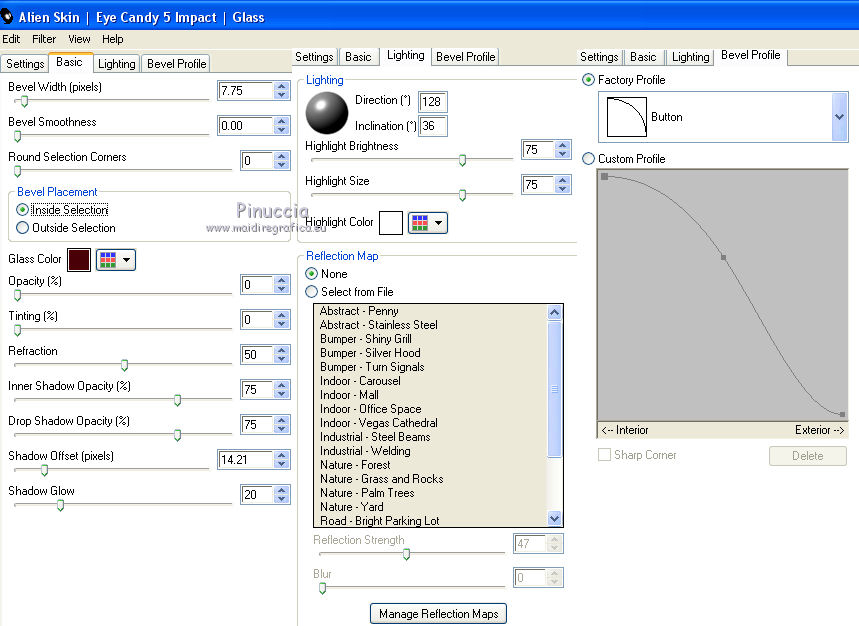
Task: Increase Inner Shadow Opacity spinner up
Action: click(x=282, y=385)
